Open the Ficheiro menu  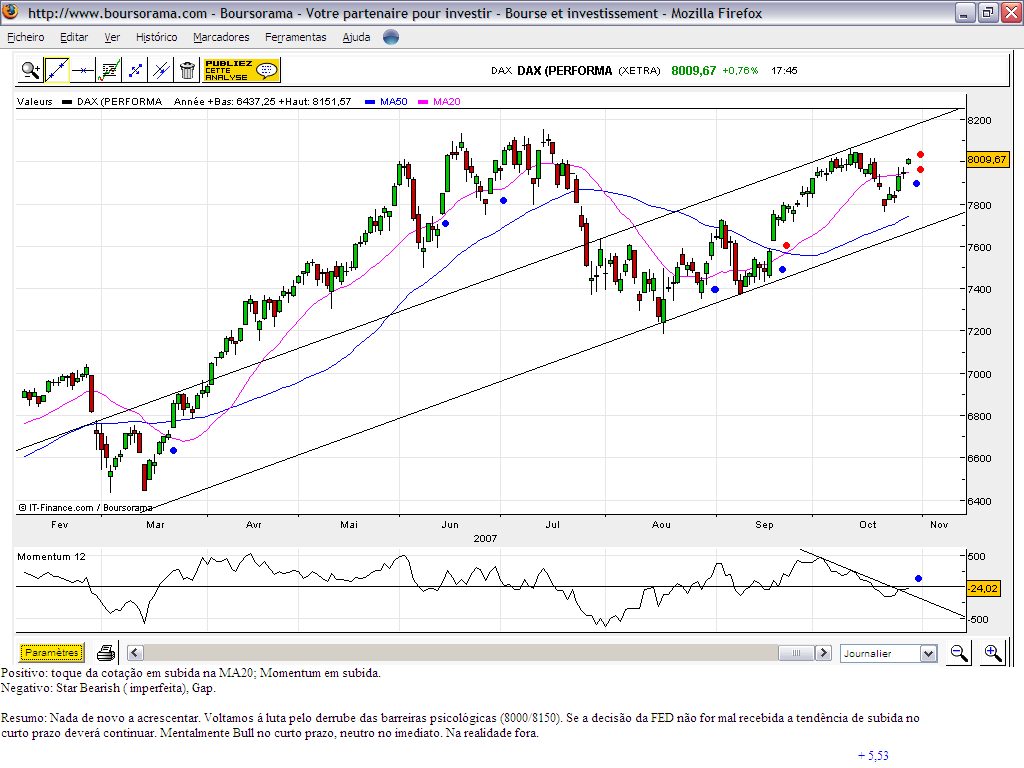(26, 37)
